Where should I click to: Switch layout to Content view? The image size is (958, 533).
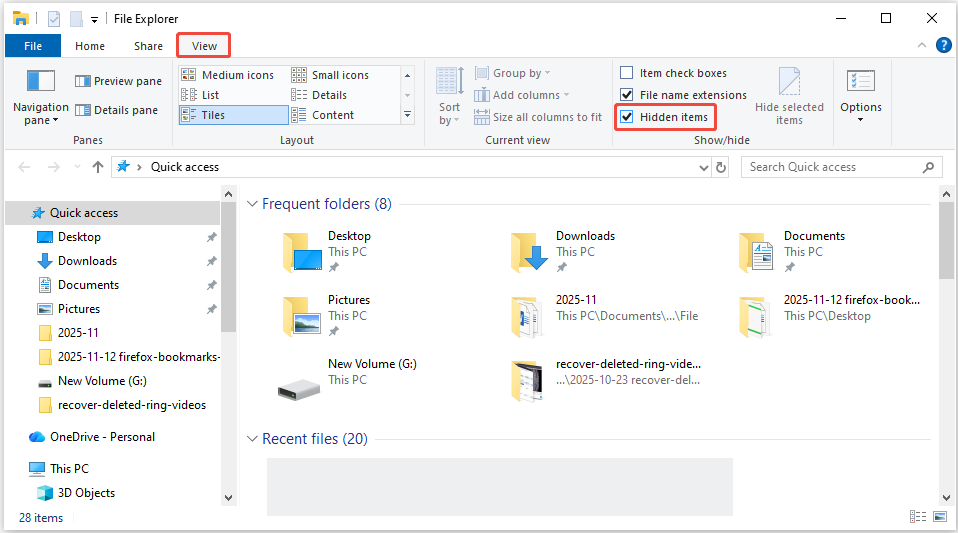(x=323, y=115)
